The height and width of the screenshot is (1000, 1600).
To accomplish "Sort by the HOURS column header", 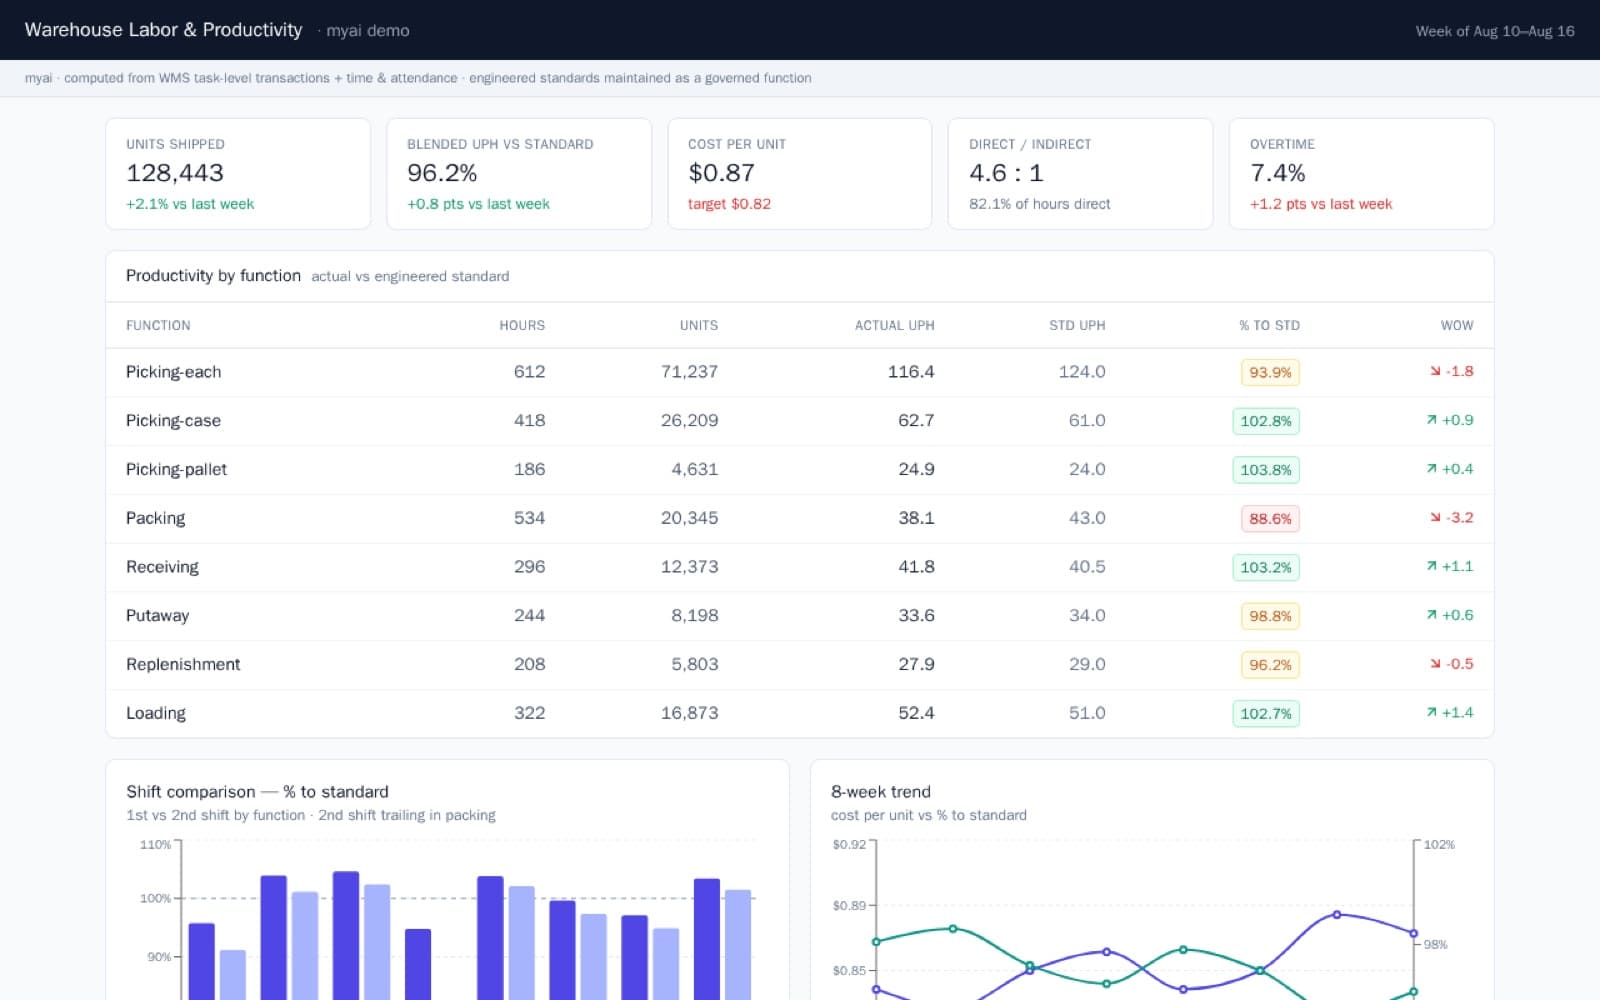I will [x=522, y=325].
